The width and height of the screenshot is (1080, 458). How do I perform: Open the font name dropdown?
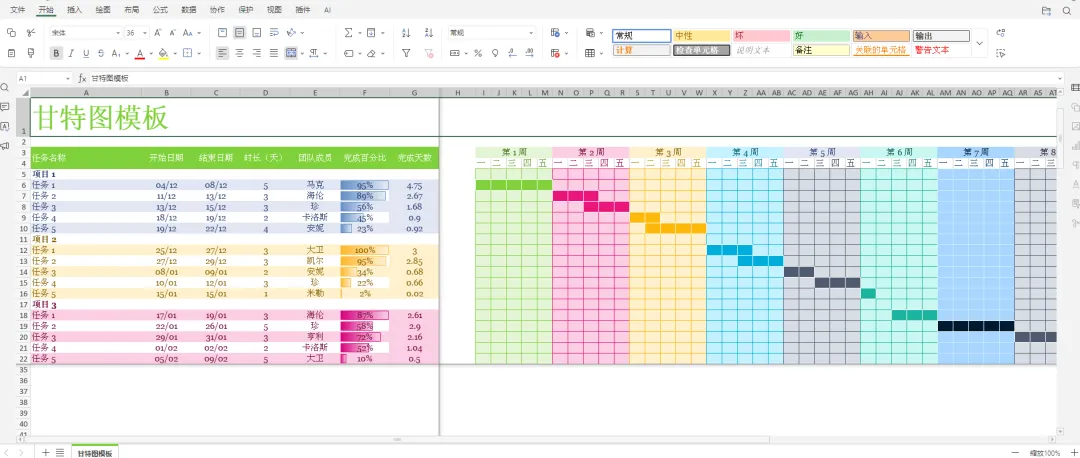click(x=118, y=32)
